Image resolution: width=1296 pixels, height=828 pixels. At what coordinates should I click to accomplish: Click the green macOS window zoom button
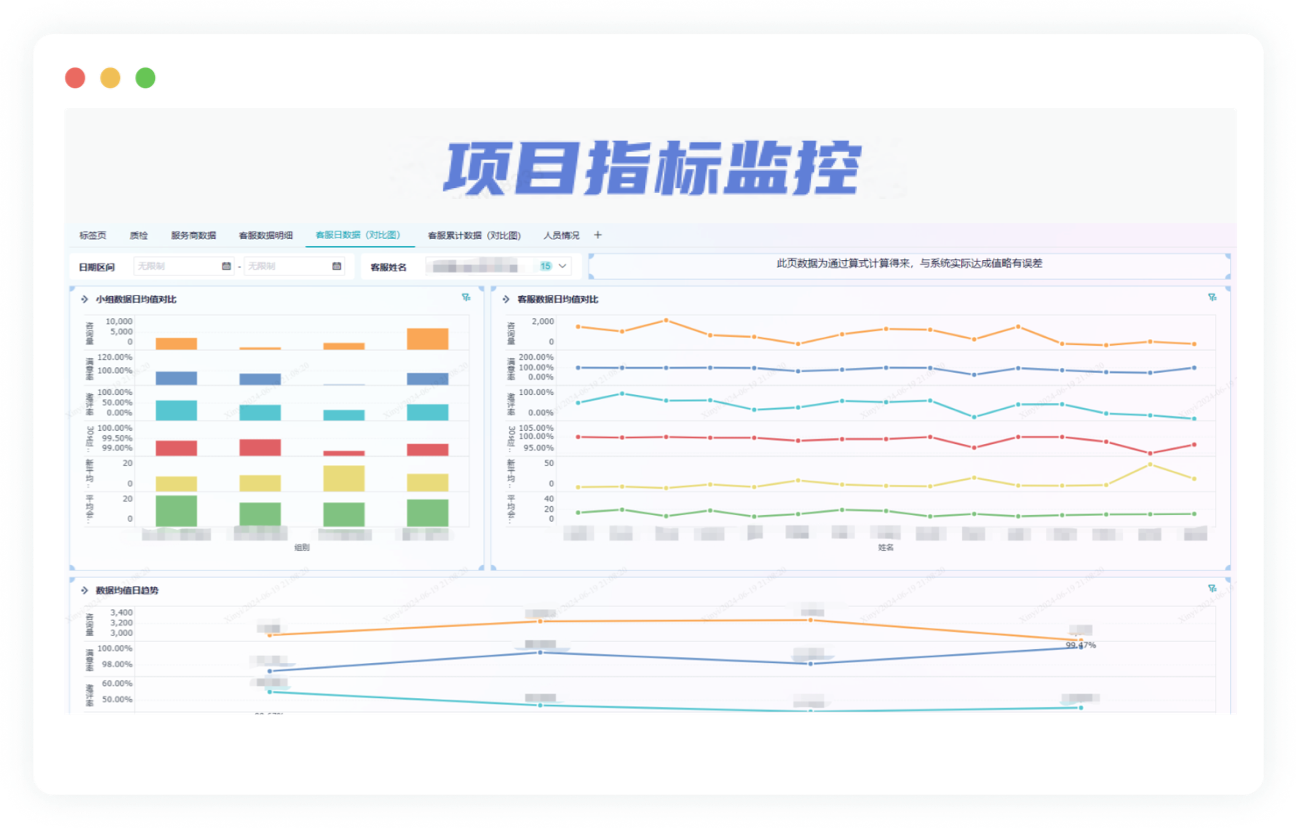coord(145,77)
